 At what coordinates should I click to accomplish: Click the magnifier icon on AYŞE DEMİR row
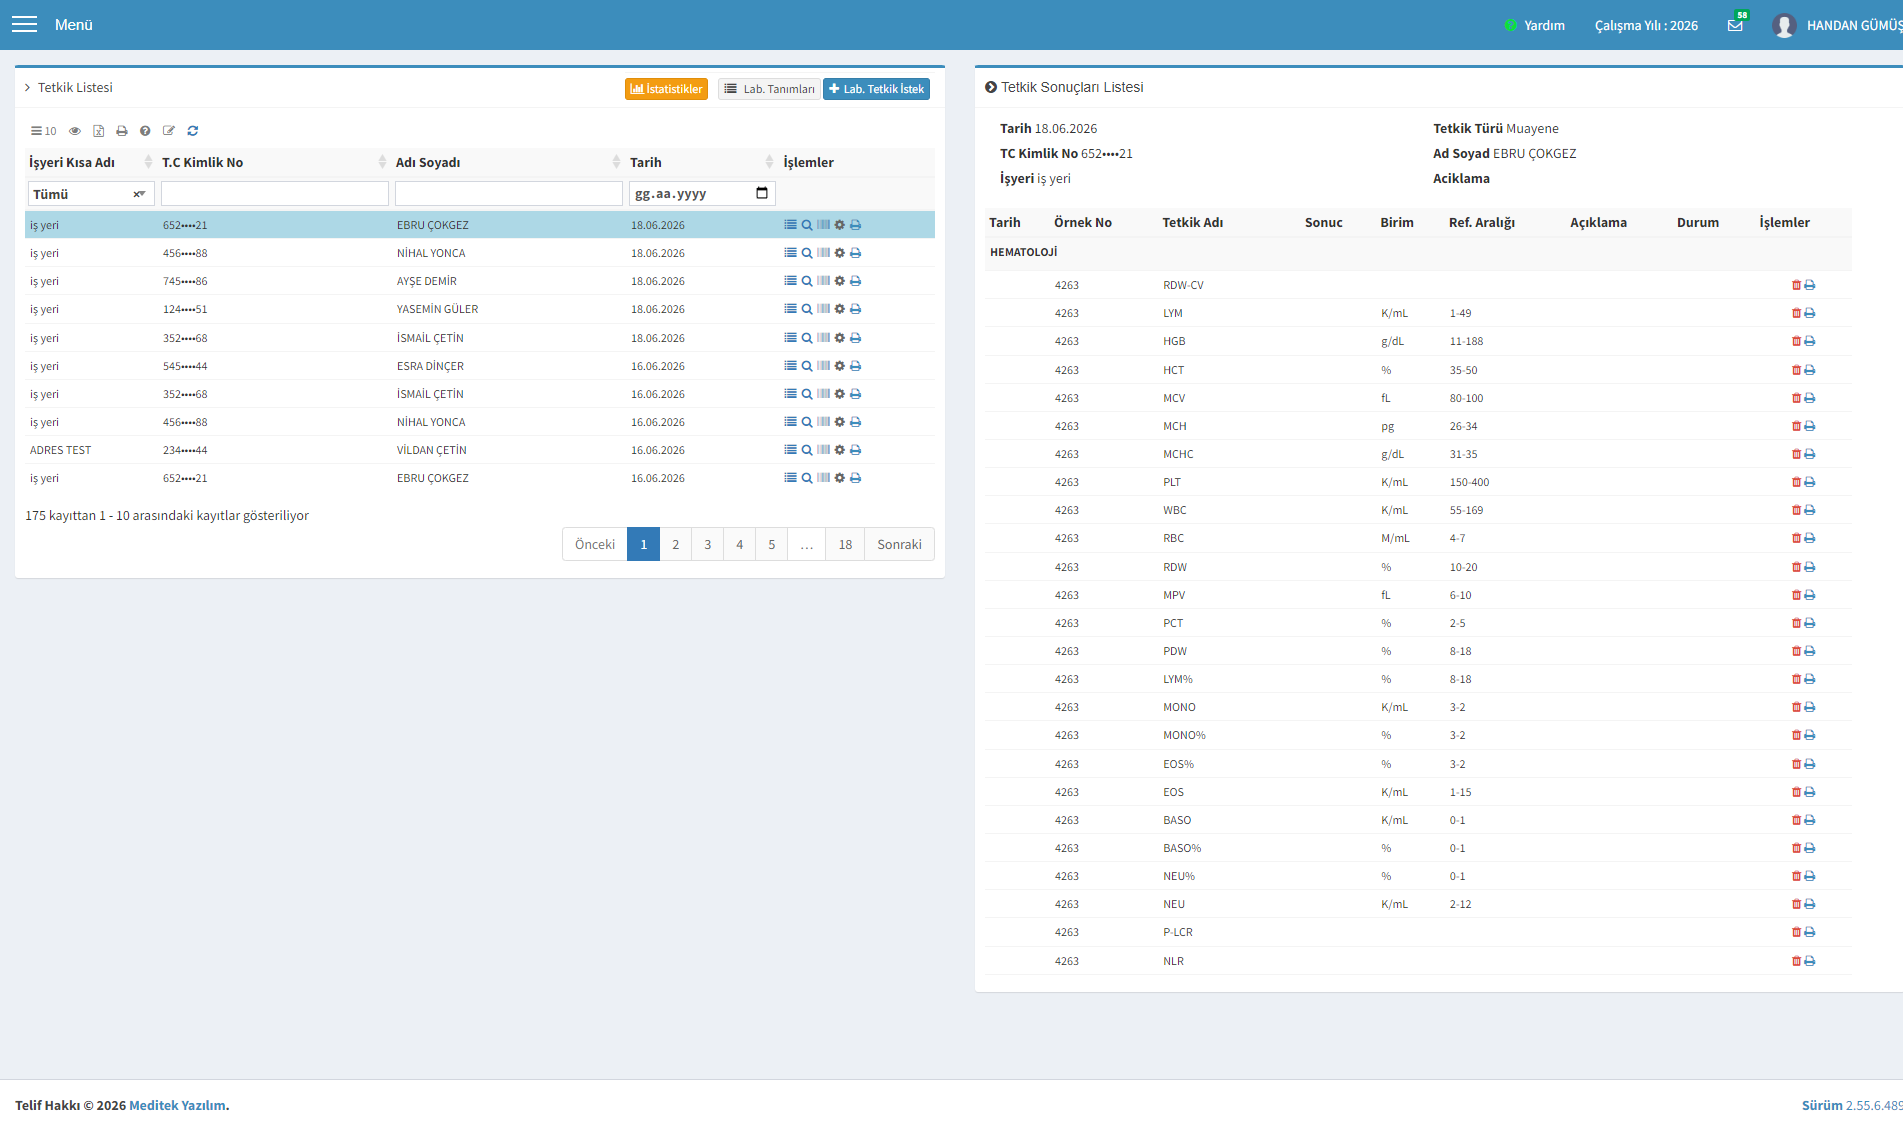point(807,281)
